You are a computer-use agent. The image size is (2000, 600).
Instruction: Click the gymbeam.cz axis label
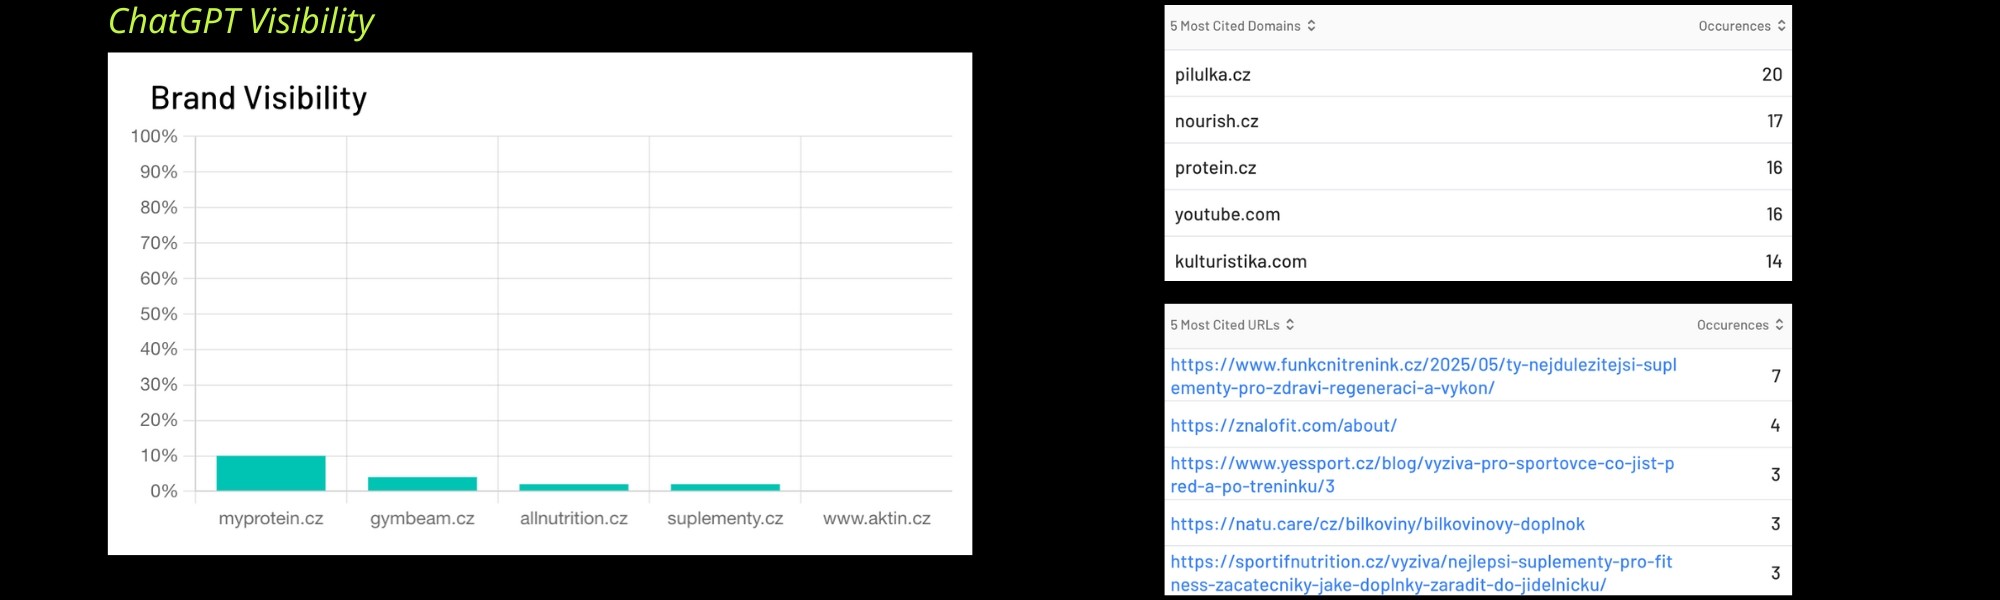[422, 518]
